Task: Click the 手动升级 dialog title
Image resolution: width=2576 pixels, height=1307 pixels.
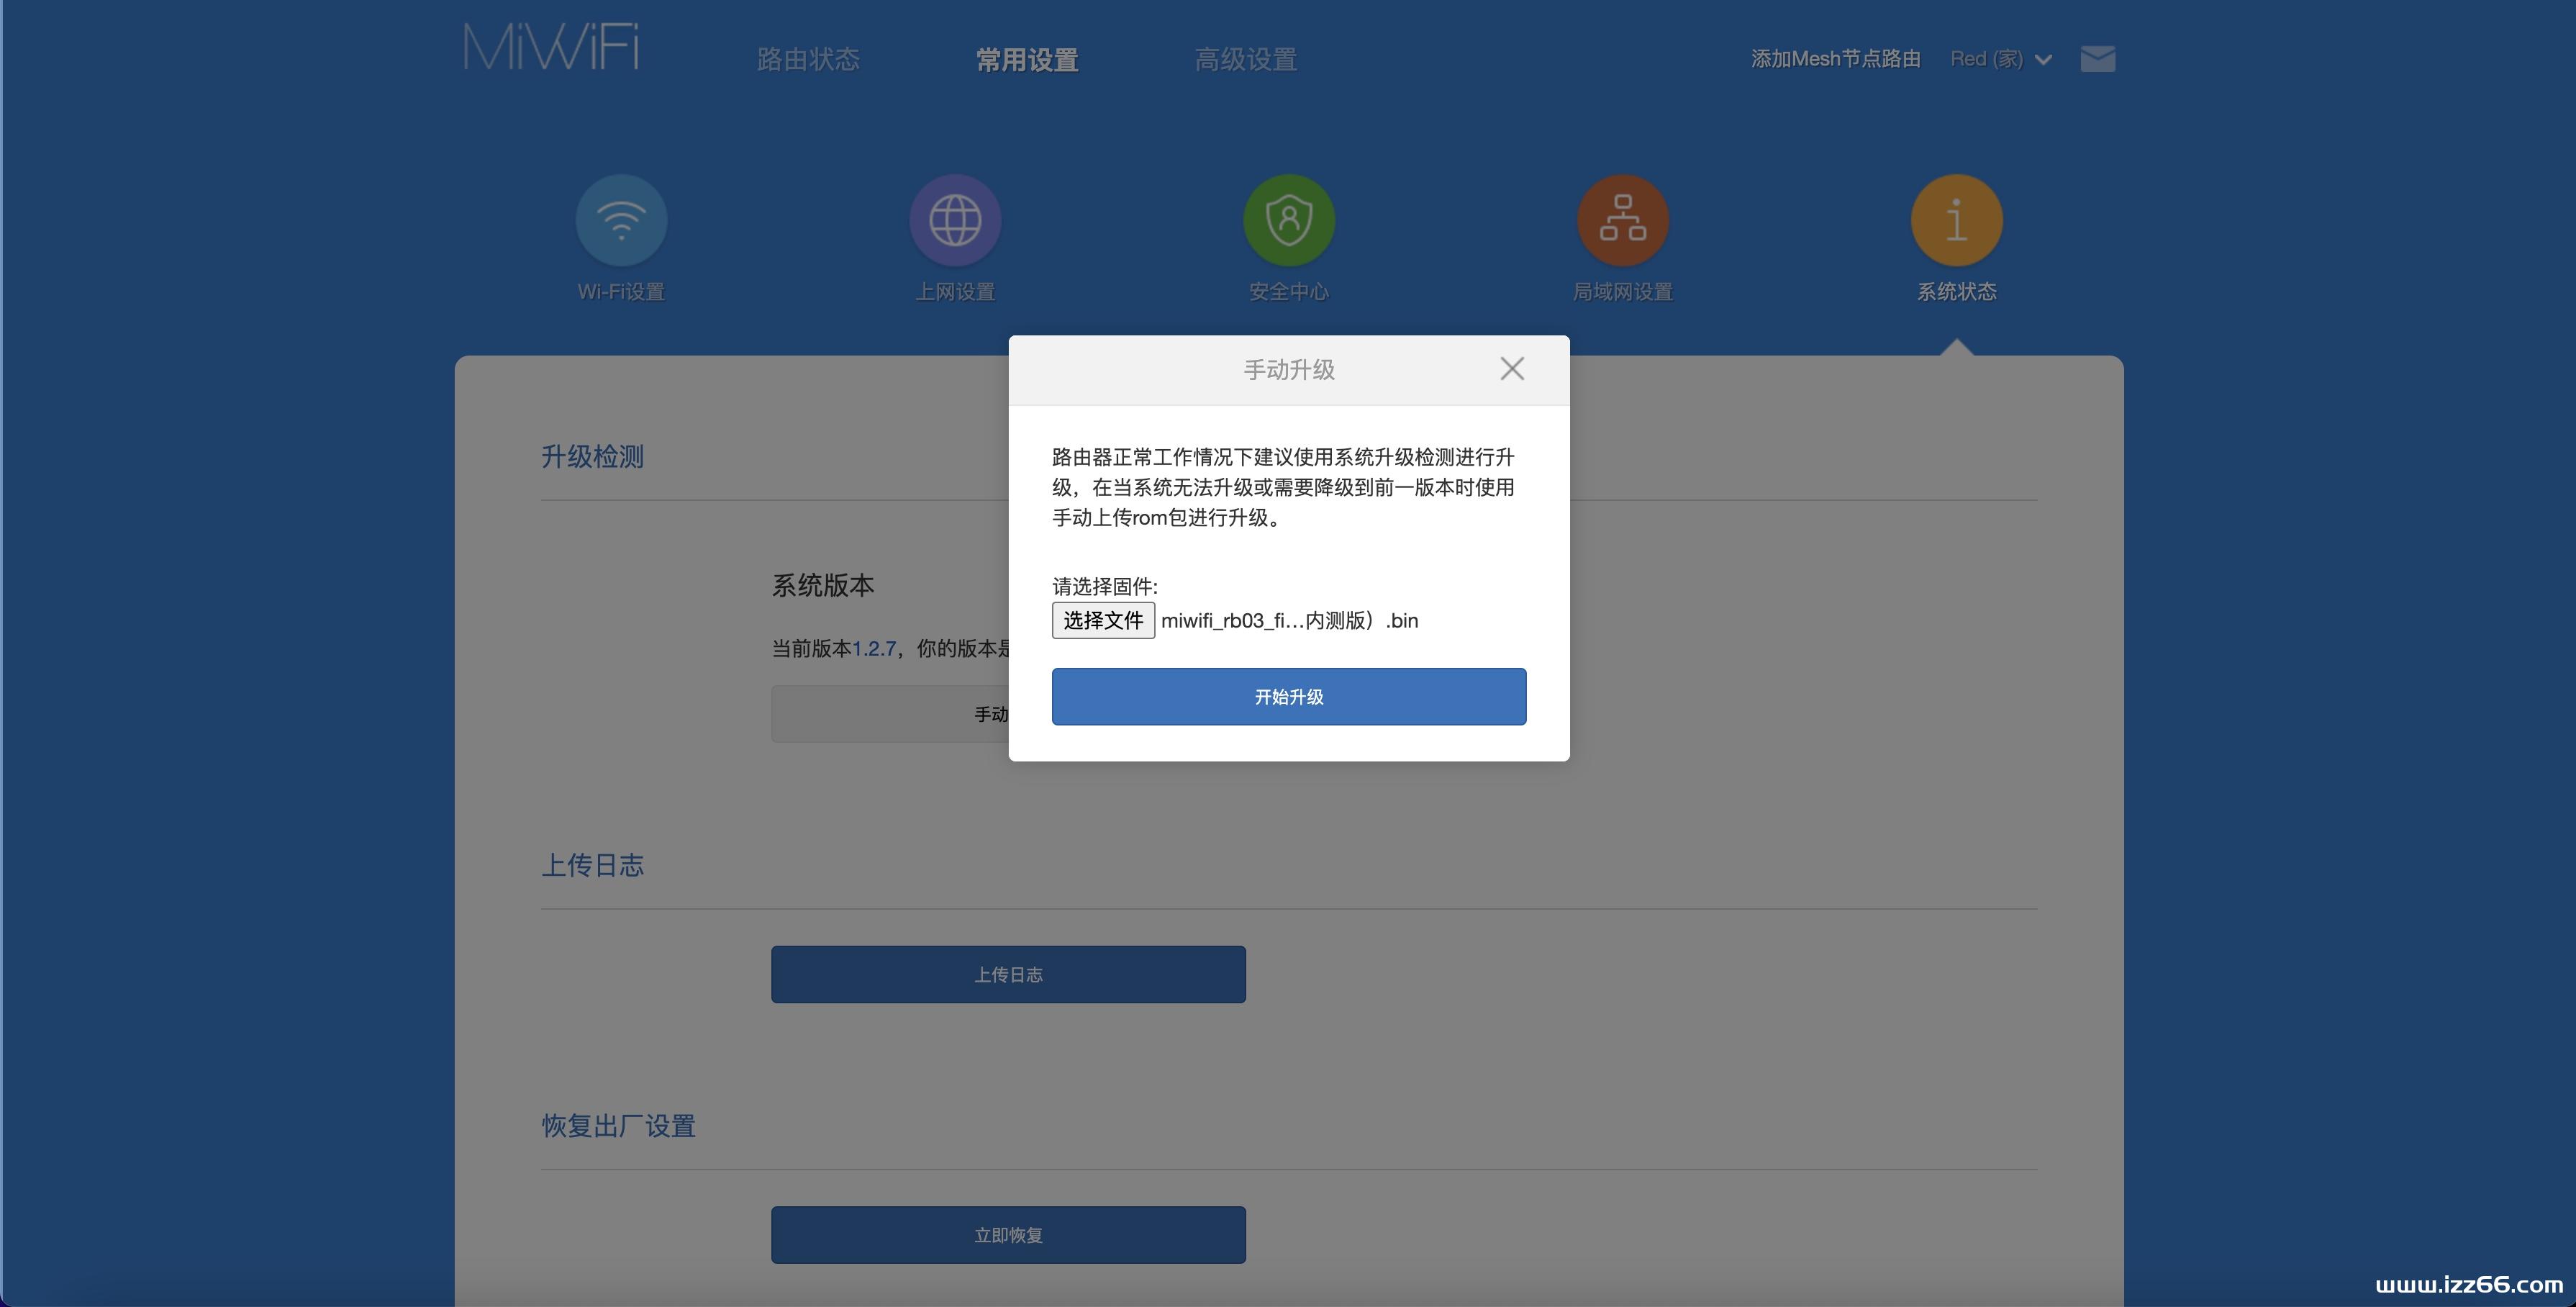Action: coord(1289,370)
